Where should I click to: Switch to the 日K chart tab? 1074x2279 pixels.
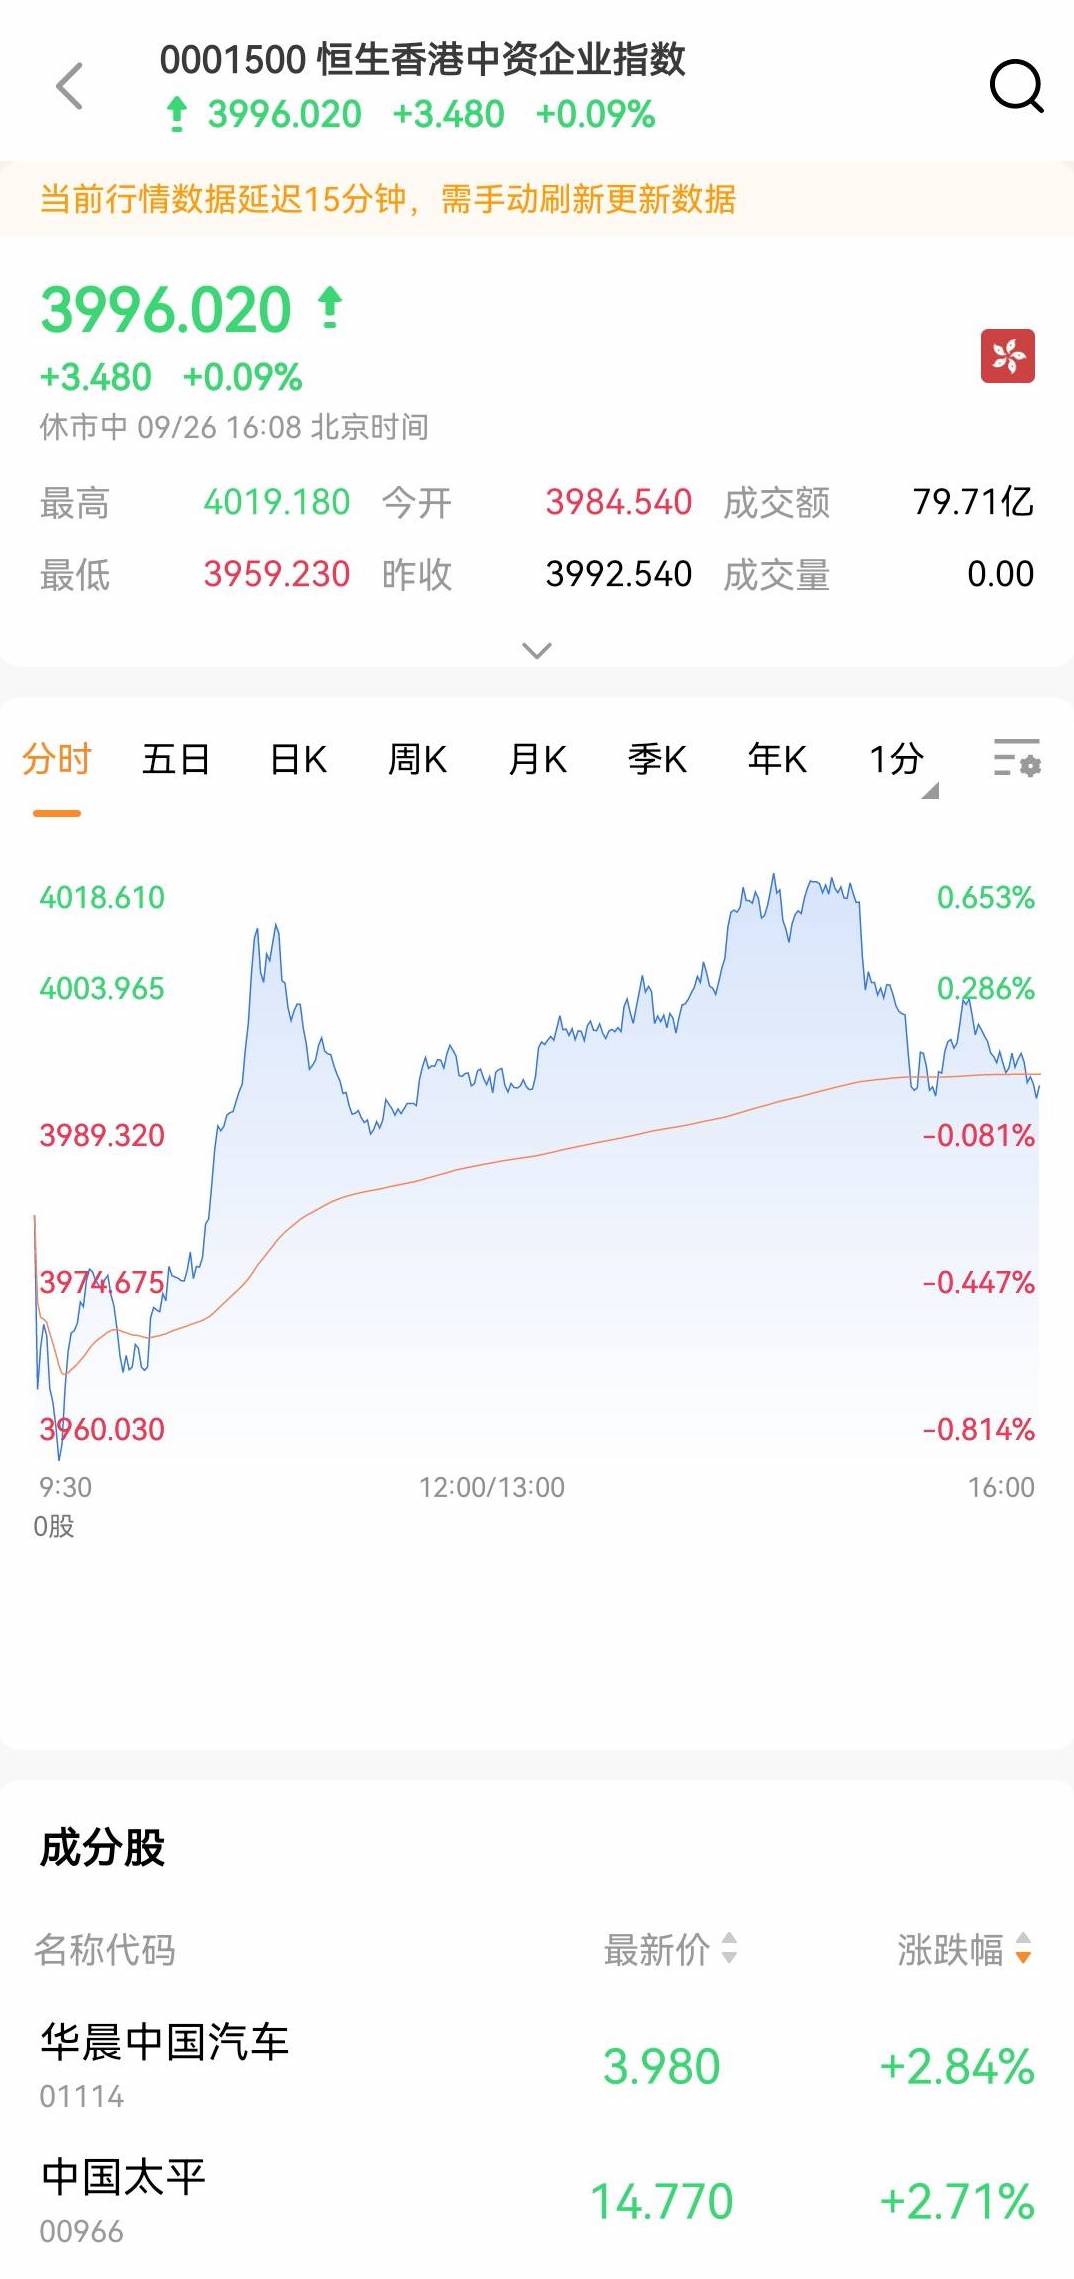point(298,760)
